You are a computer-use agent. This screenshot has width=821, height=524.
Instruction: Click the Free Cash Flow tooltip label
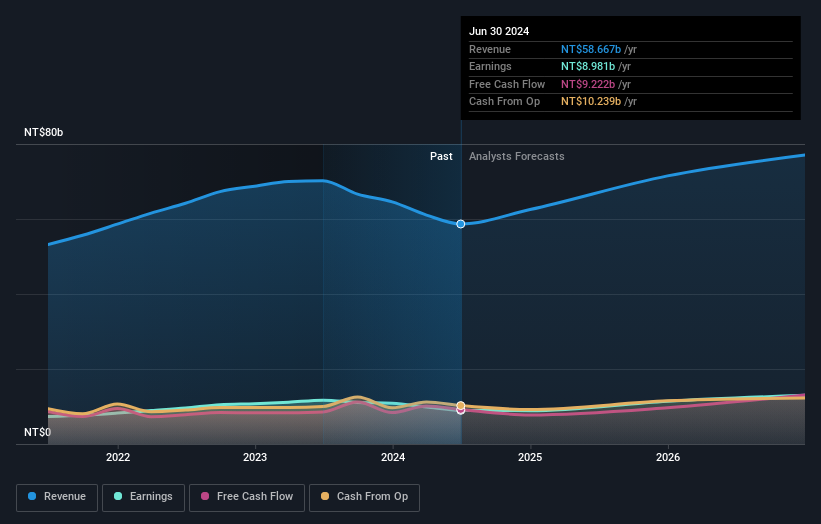(x=507, y=84)
